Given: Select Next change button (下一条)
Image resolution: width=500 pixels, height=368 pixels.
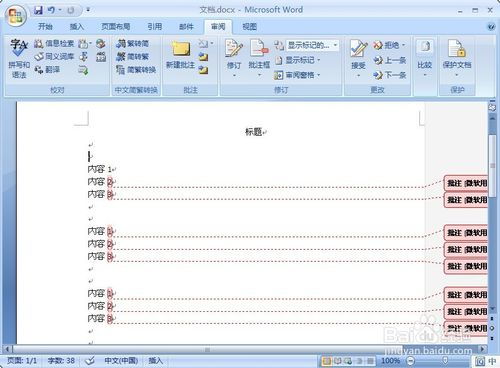Looking at the screenshot, I should pyautogui.click(x=390, y=75).
